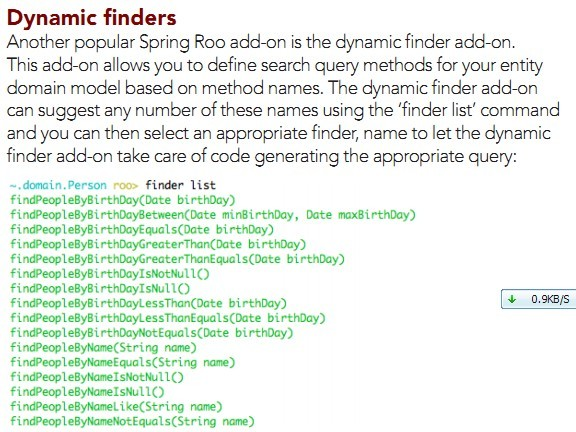Click the roo> prompt
Image resolution: width=576 pixels, height=432 pixels.
point(126,185)
